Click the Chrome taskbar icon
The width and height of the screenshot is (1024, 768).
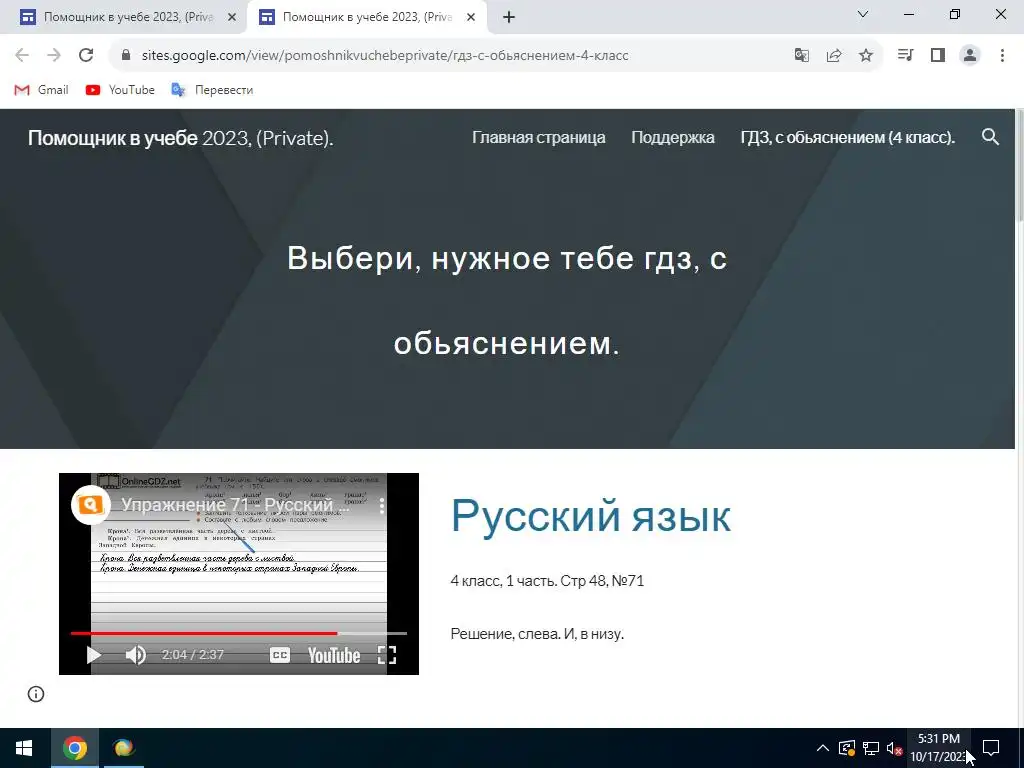(x=74, y=748)
